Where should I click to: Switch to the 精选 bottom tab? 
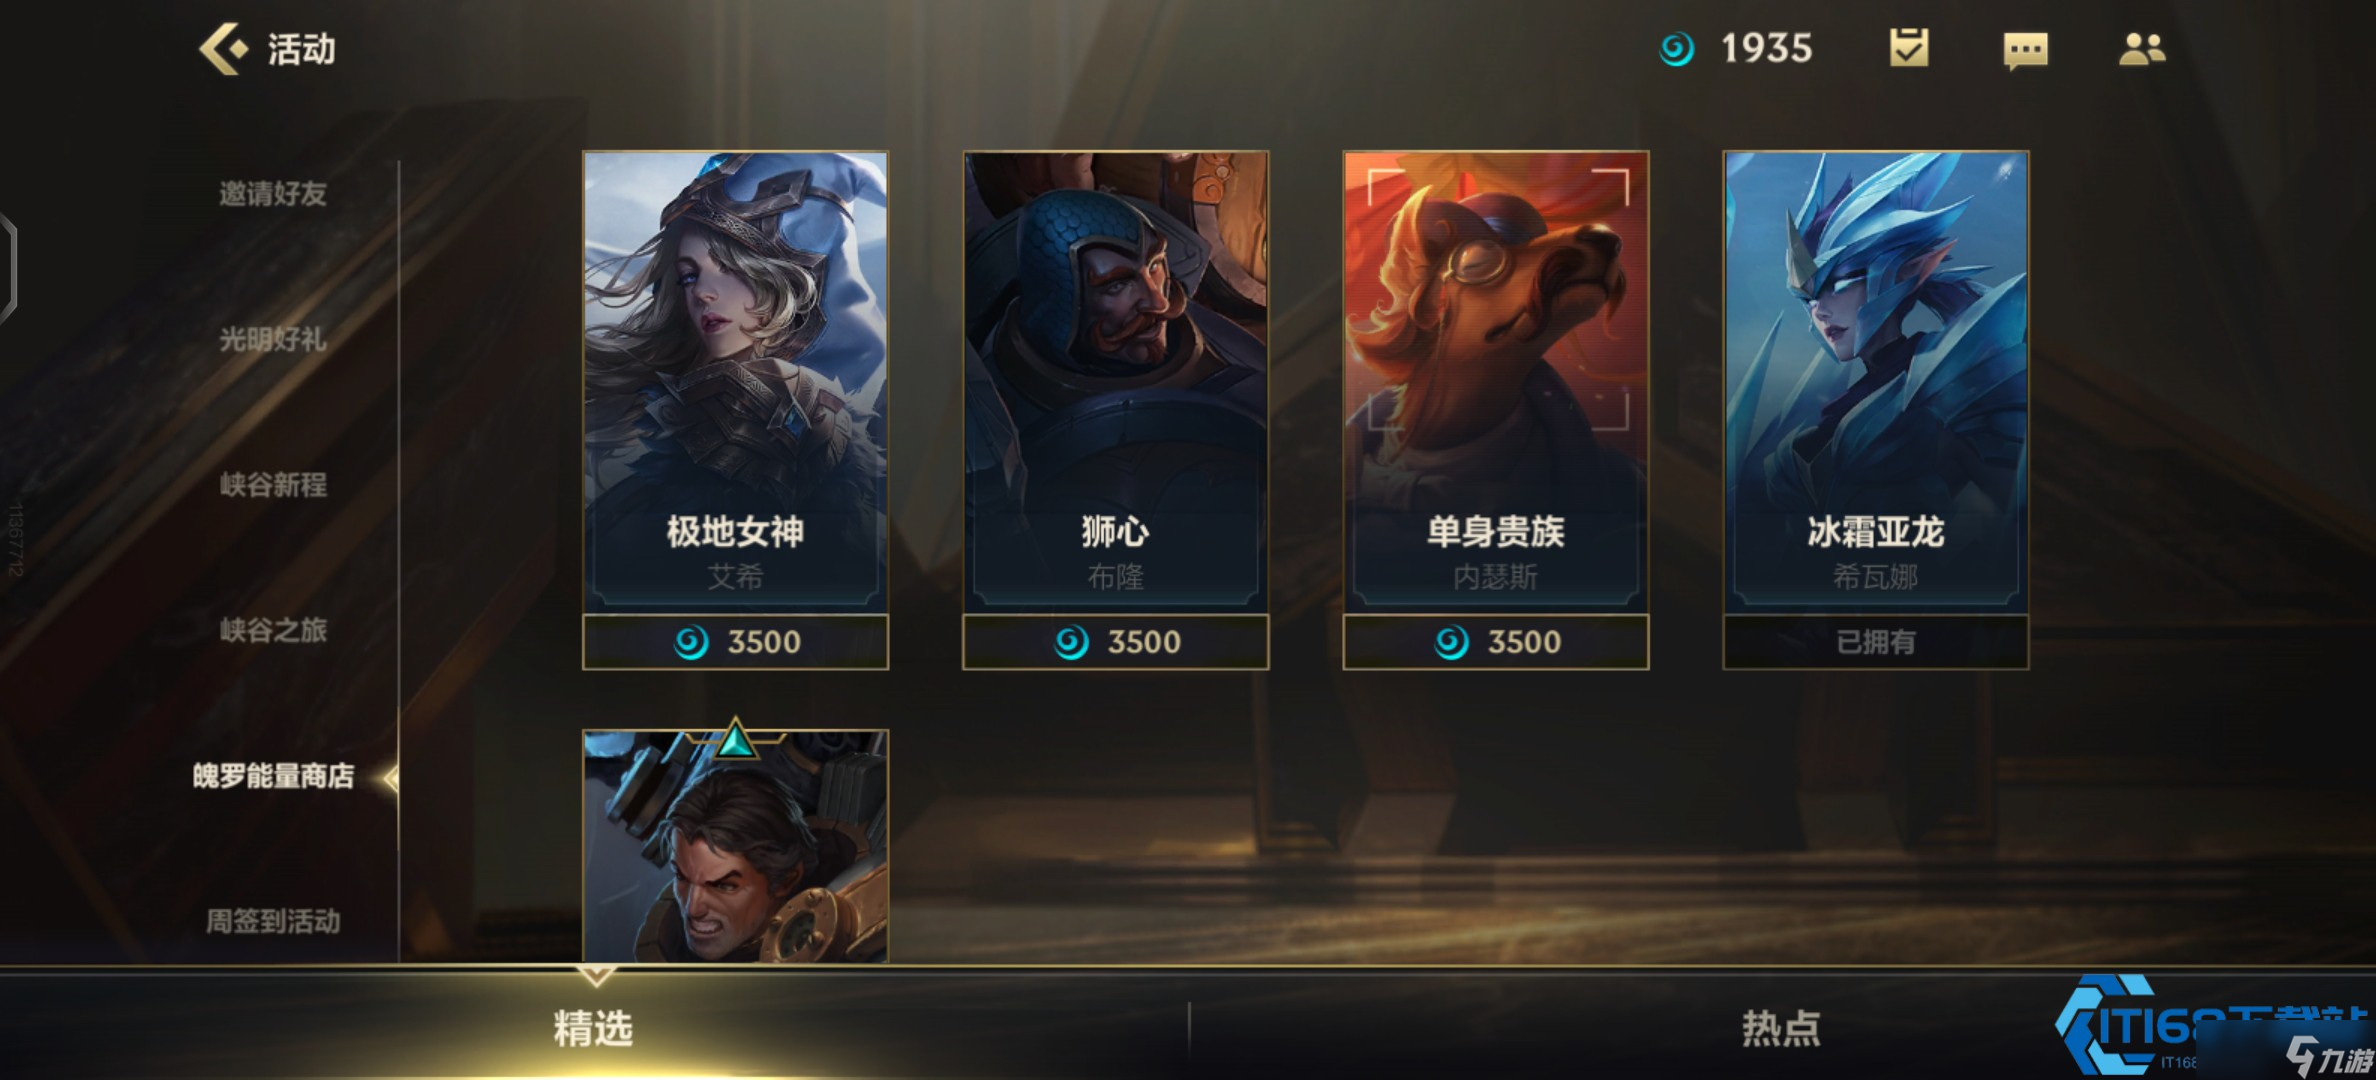[x=594, y=1028]
